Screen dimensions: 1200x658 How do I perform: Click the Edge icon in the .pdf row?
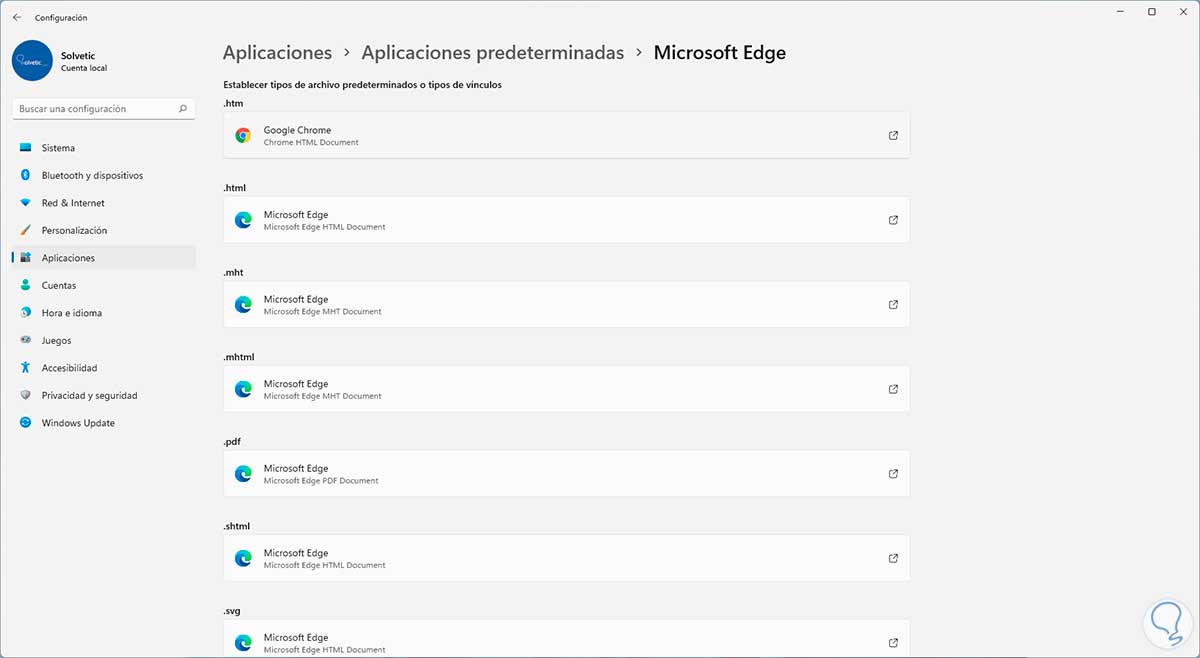click(x=242, y=474)
